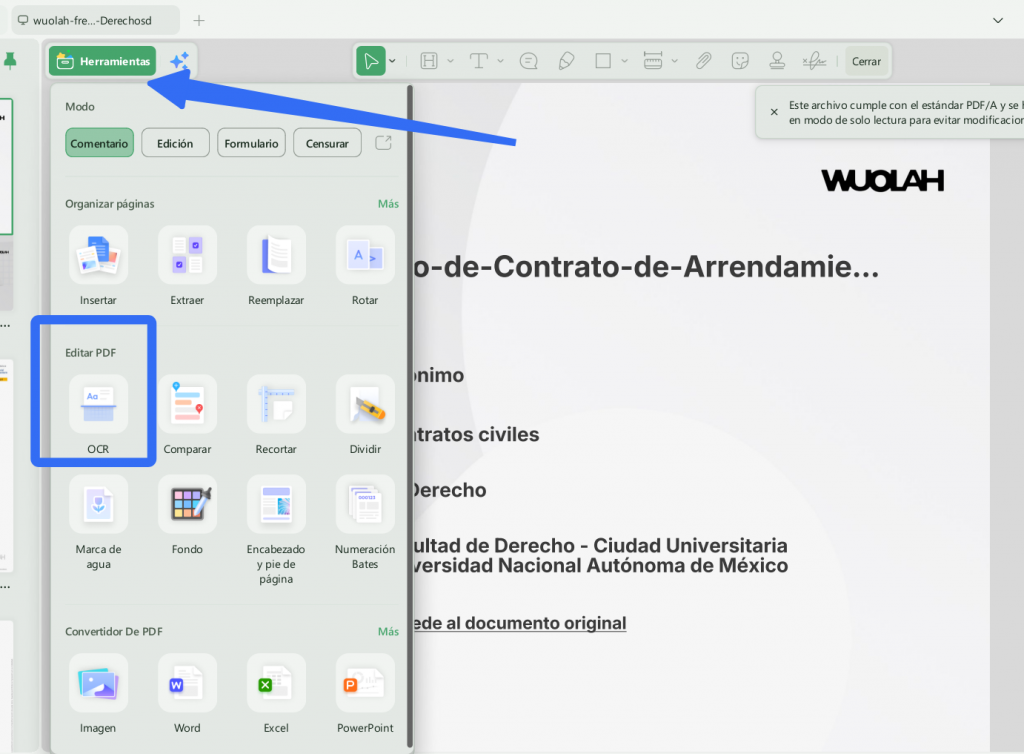Select the cursor selection tool
The width and height of the screenshot is (1024, 754).
click(x=371, y=61)
